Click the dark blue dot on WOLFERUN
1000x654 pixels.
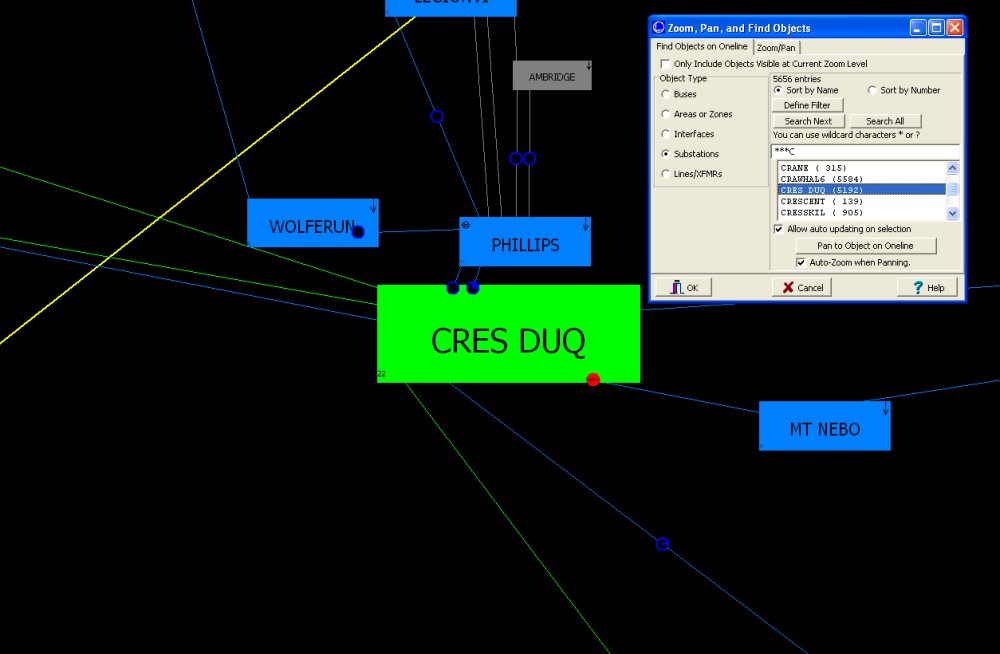point(358,232)
